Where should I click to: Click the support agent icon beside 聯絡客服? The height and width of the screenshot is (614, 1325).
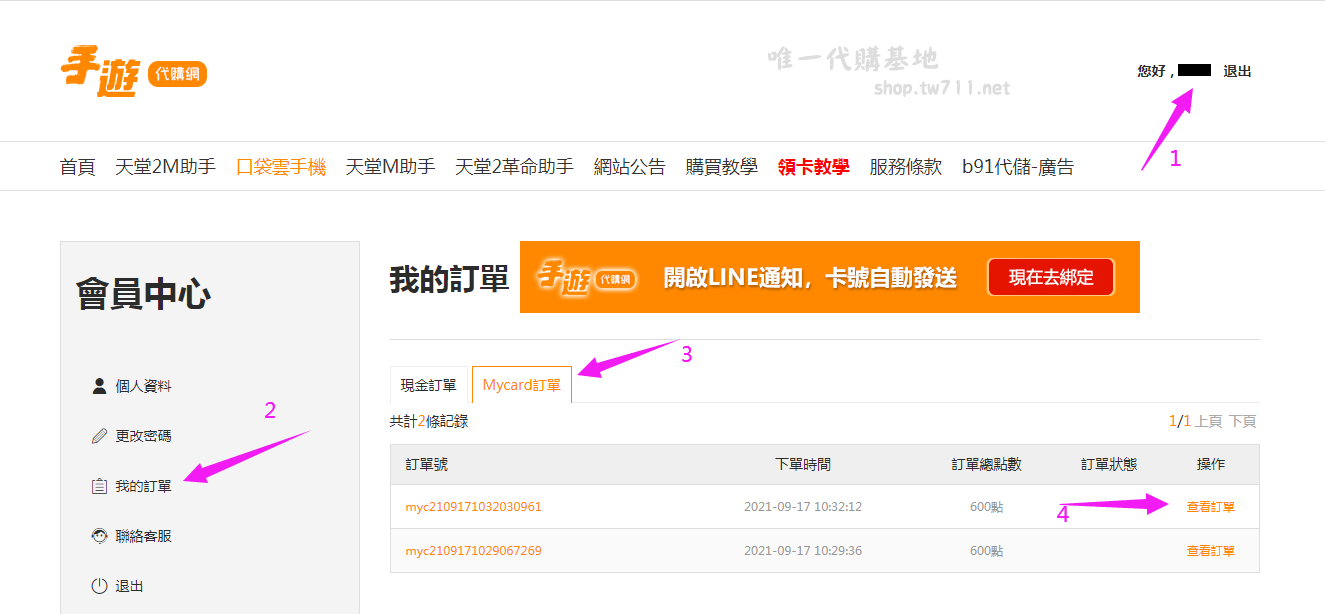(x=99, y=536)
